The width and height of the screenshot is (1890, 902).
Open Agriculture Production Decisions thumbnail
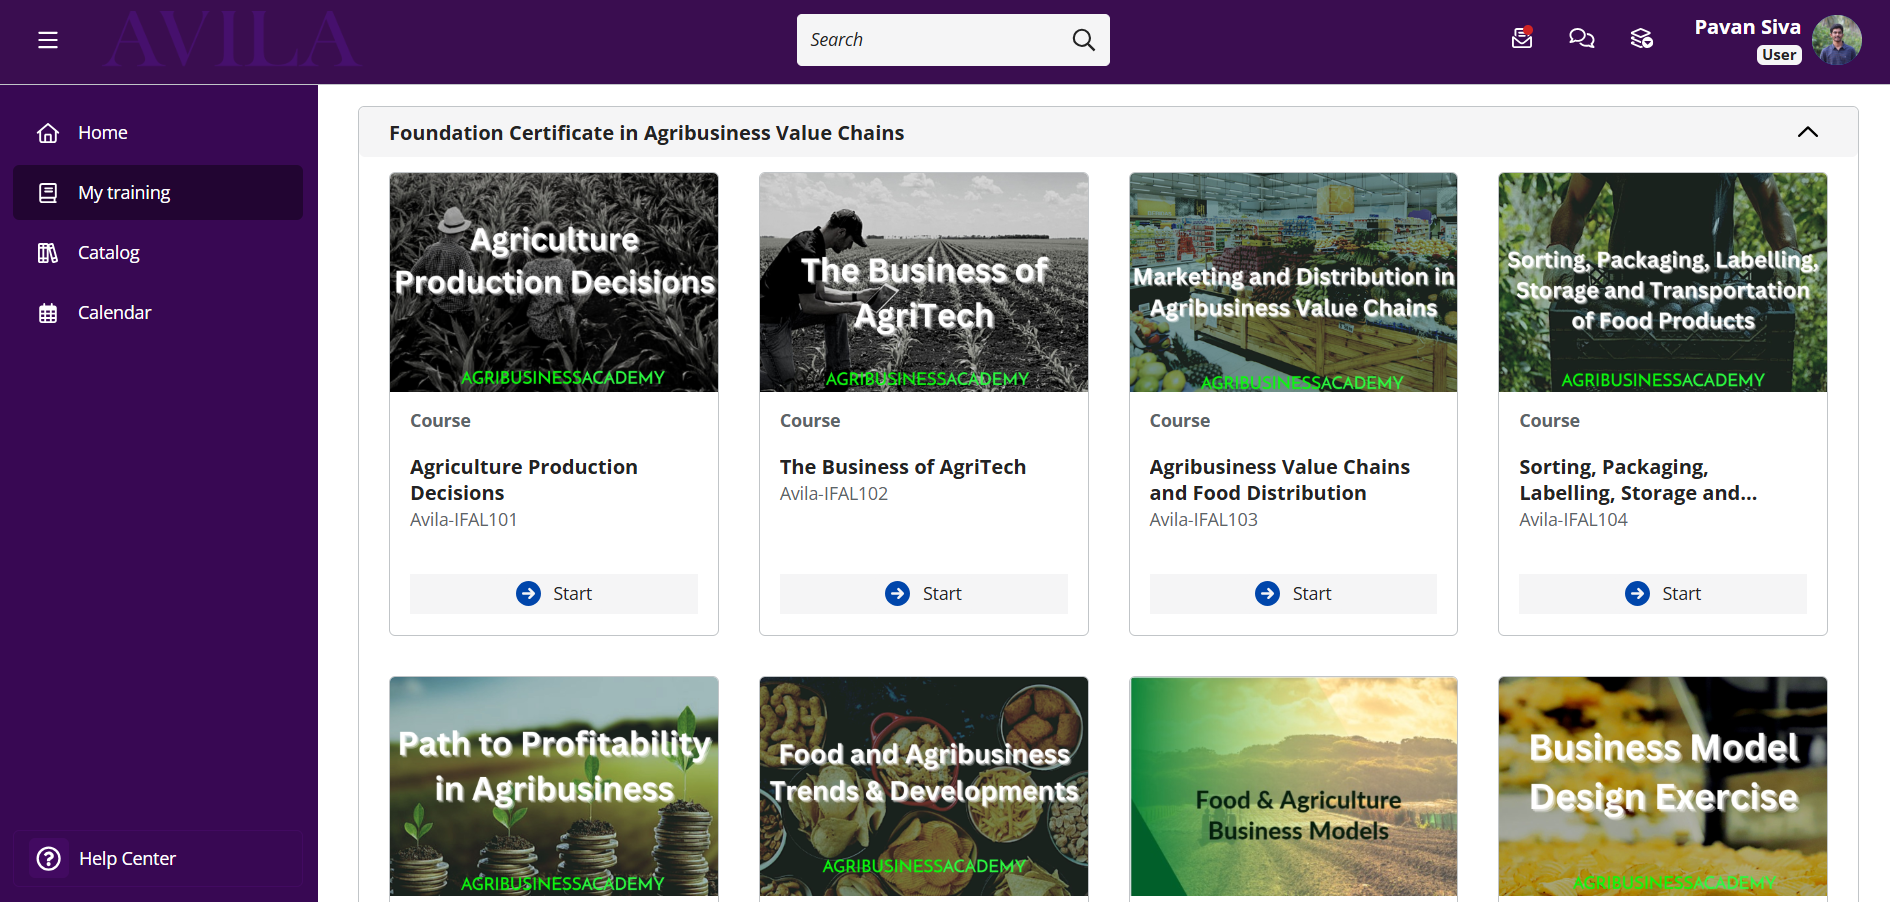(x=554, y=282)
